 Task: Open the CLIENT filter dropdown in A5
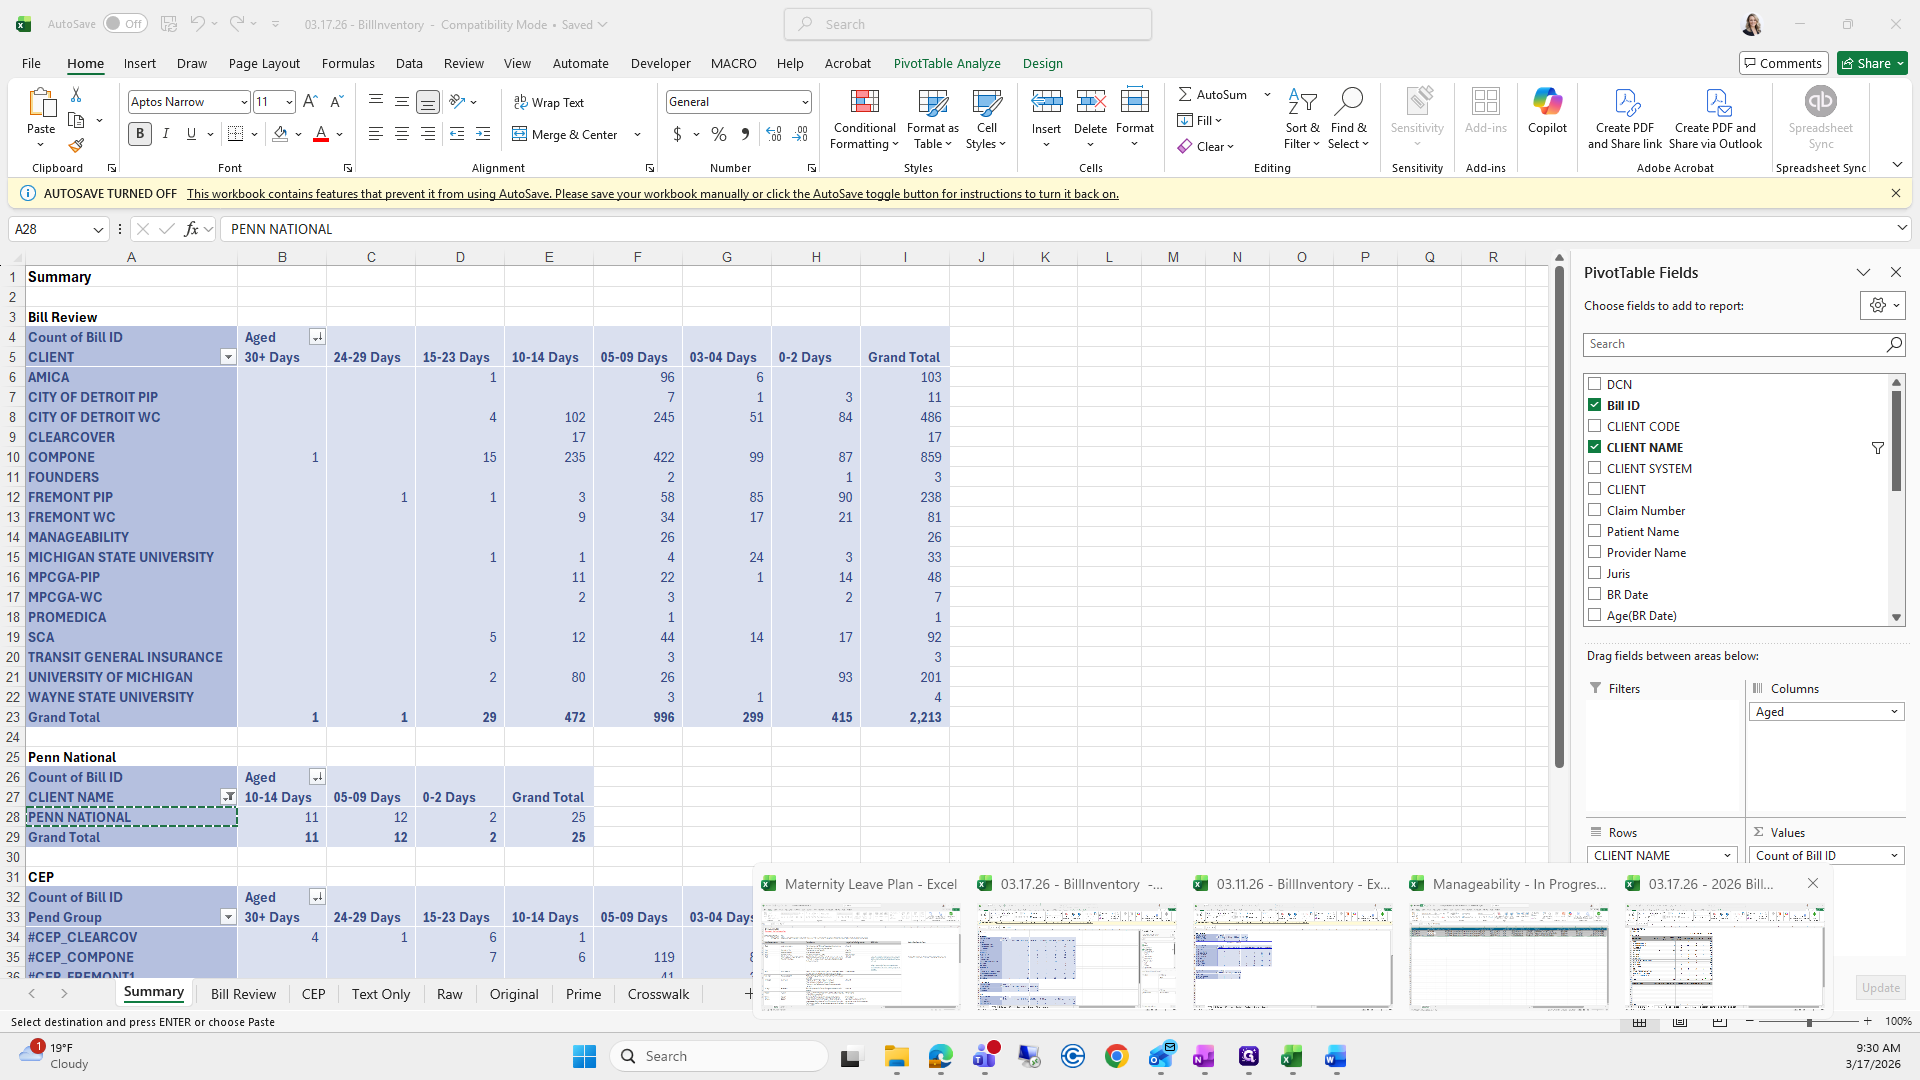click(228, 357)
